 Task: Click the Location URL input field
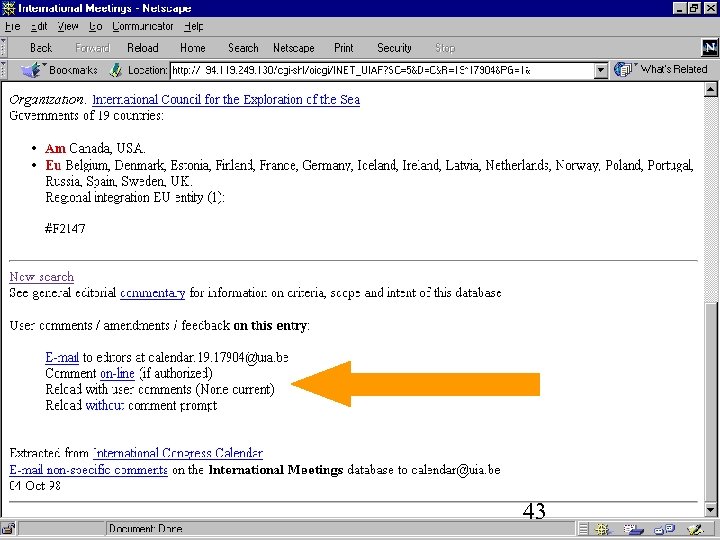pos(382,71)
